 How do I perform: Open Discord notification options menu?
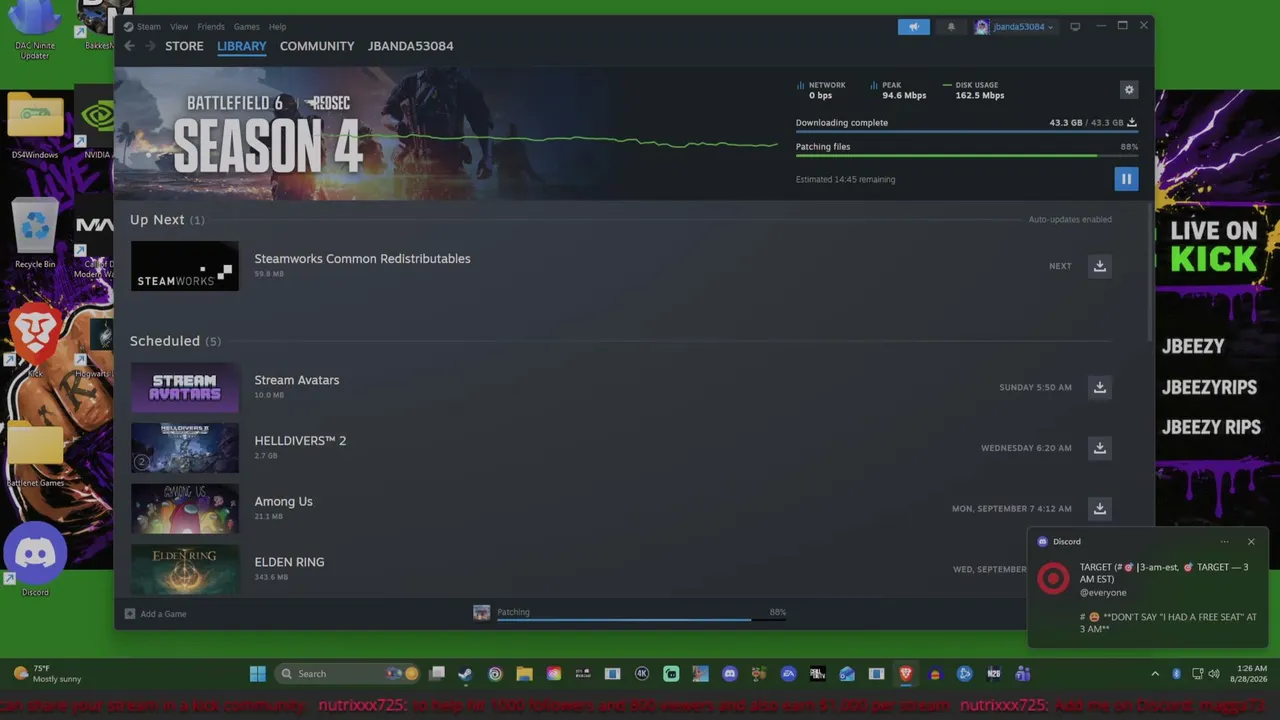coord(1224,542)
